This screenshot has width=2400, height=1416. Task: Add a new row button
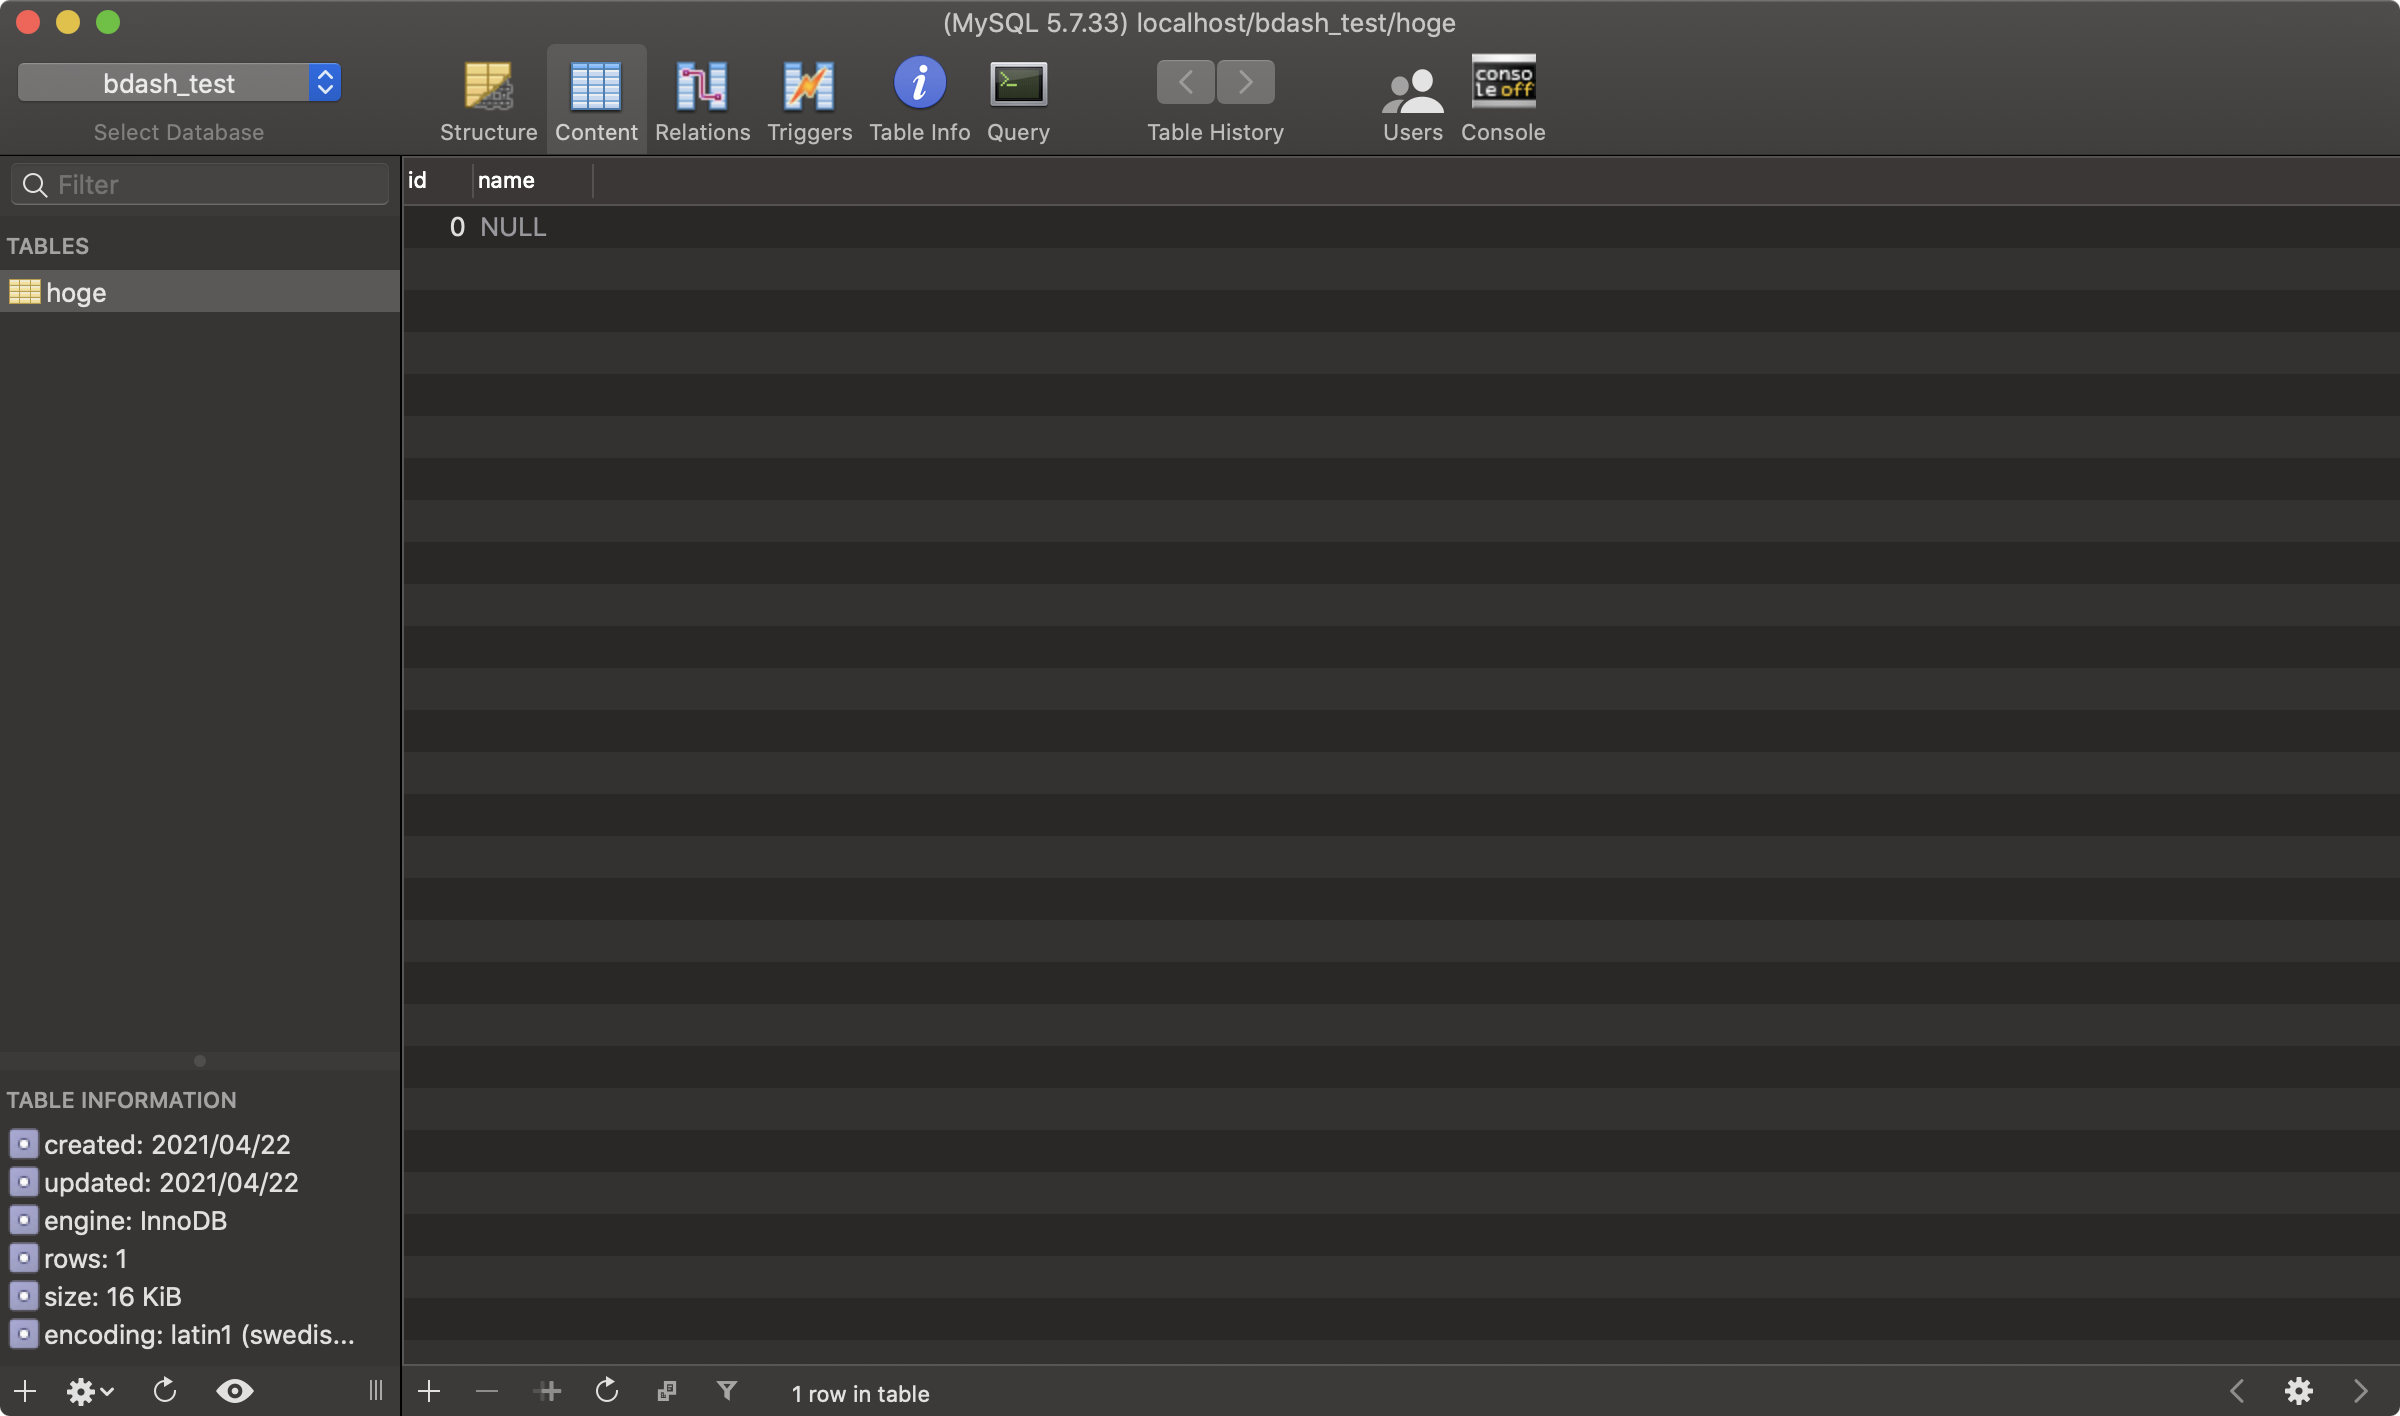tap(429, 1390)
